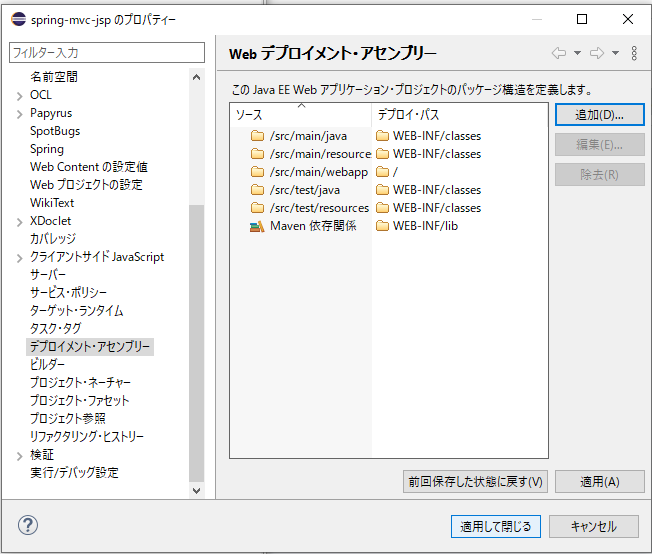
Task: Click the folder icon for /src/main/java
Action: [x=257, y=136]
